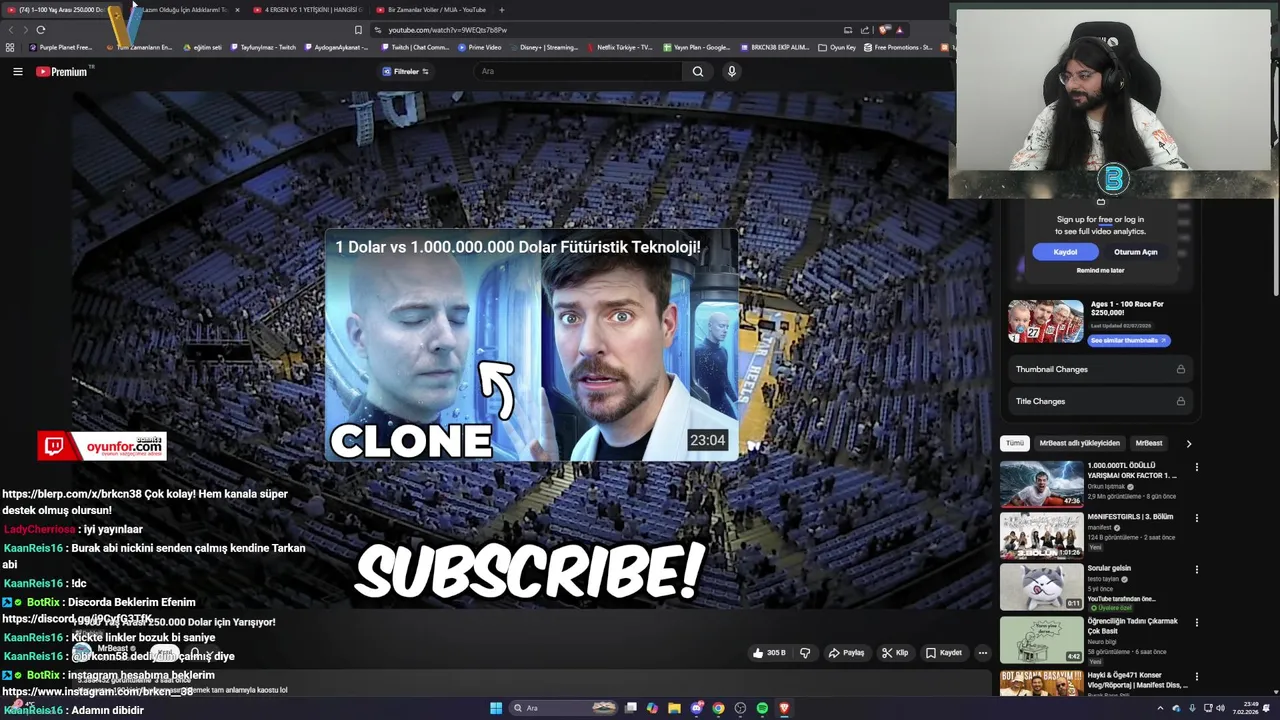This screenshot has height=720, width=1280.
Task: Open the Prime Video bookmark
Action: coord(480,47)
